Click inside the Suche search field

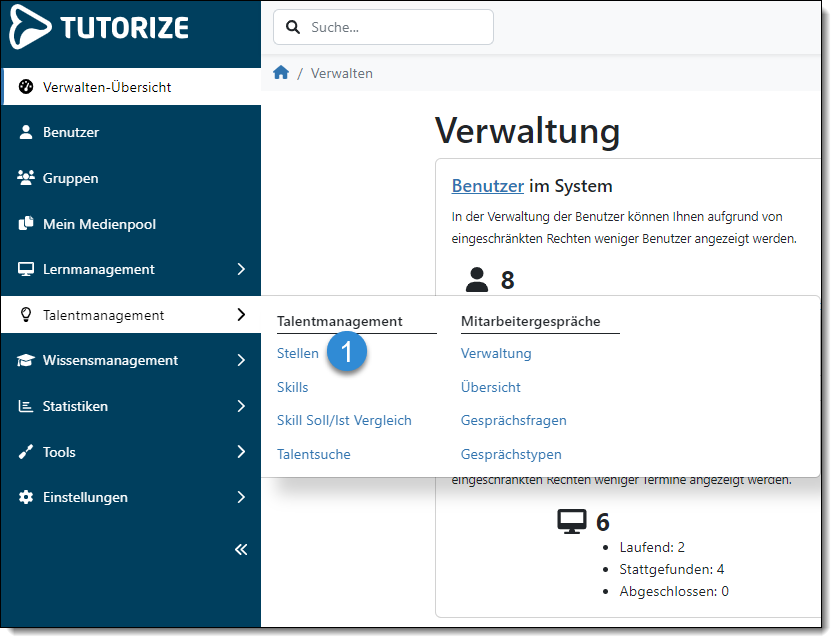coord(390,27)
